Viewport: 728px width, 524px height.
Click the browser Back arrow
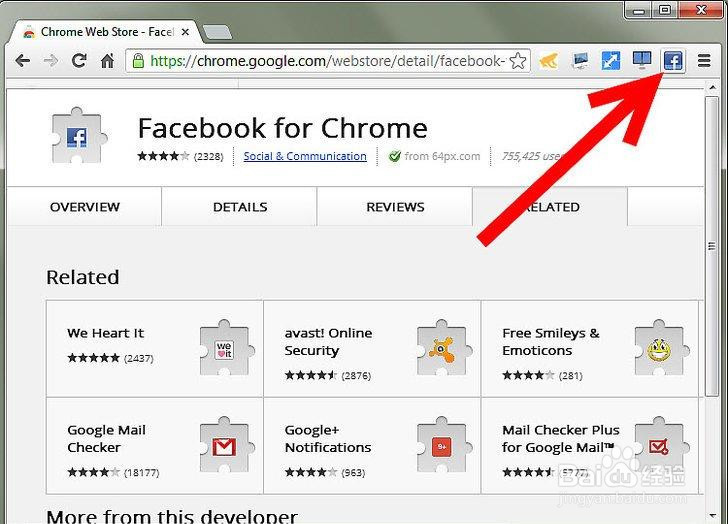pyautogui.click(x=22, y=60)
